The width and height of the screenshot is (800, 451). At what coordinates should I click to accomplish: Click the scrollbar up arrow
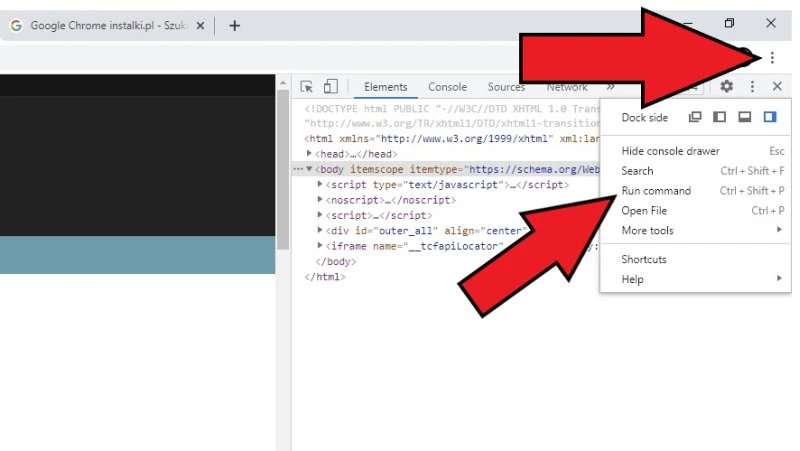(283, 82)
